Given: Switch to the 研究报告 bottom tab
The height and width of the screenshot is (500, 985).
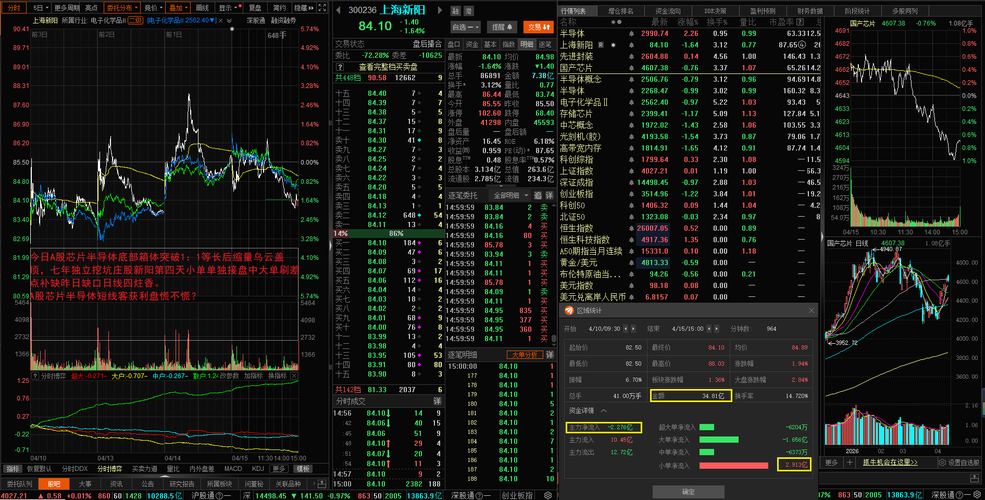Looking at the screenshot, I should tap(182, 484).
